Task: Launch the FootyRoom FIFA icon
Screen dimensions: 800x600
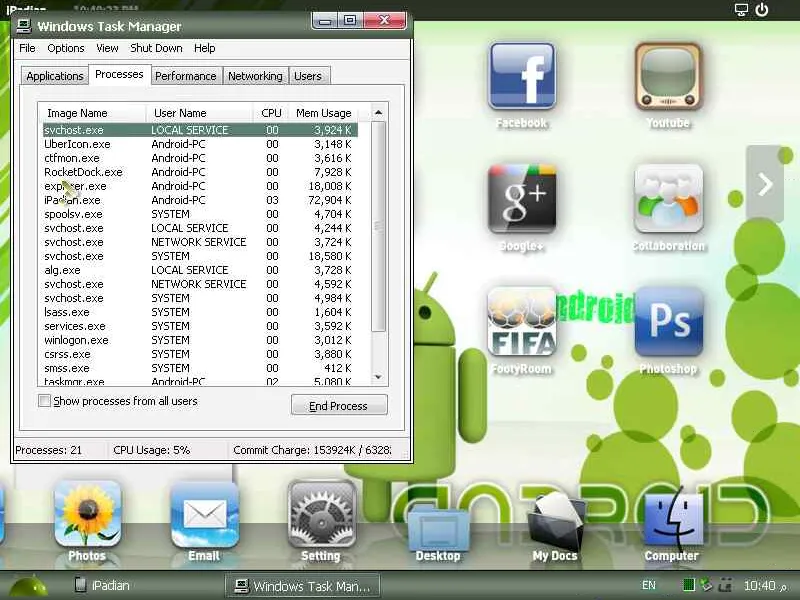Action: tap(521, 321)
